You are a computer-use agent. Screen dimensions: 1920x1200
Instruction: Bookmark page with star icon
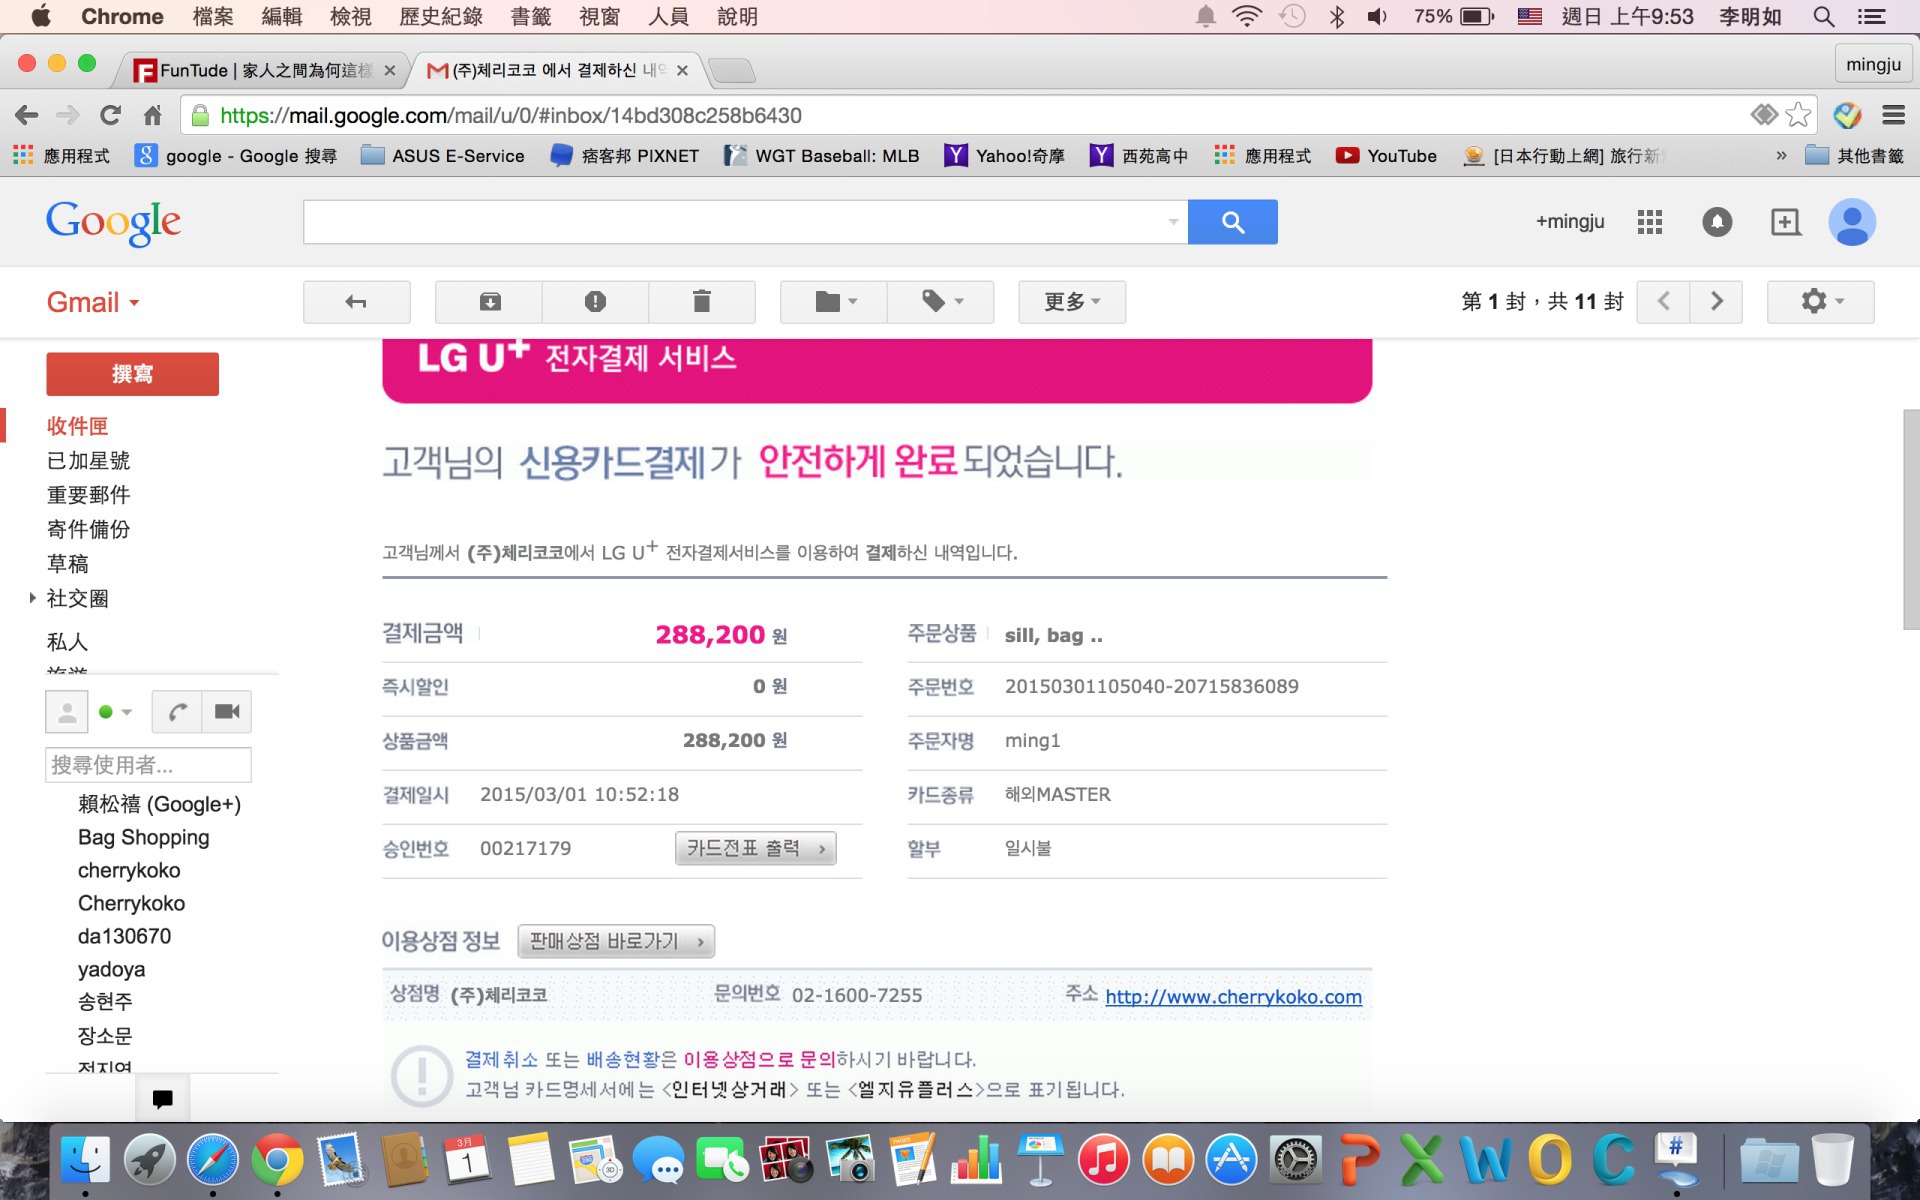pos(1798,115)
